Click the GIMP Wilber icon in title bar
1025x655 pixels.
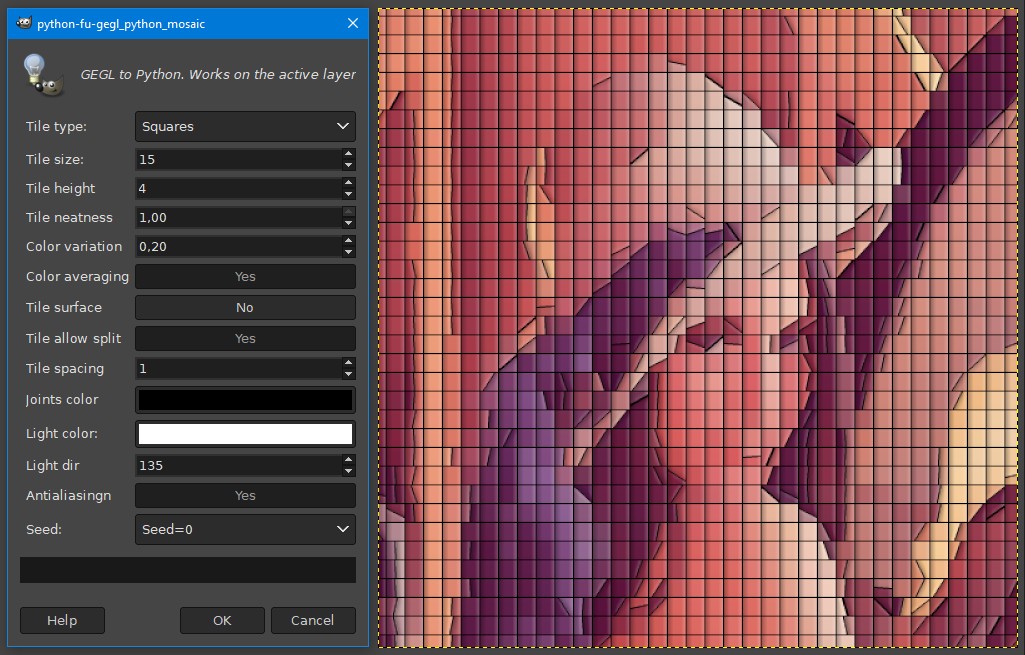click(x=24, y=23)
